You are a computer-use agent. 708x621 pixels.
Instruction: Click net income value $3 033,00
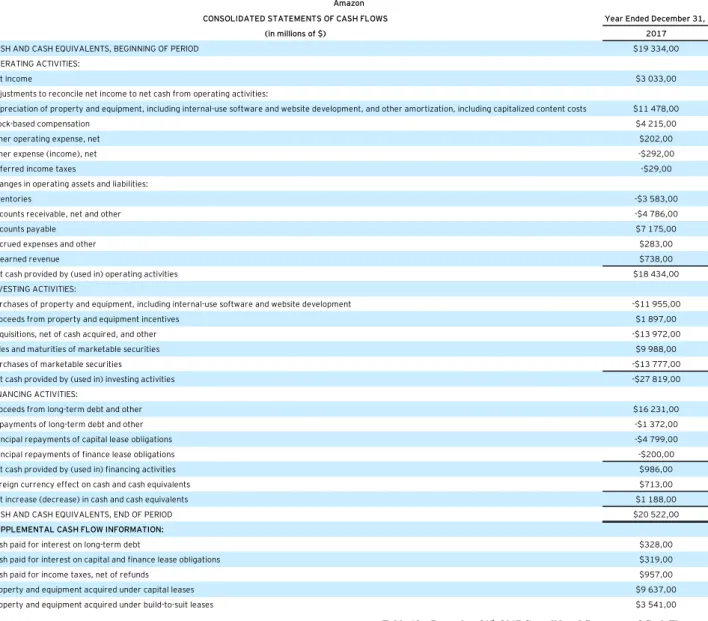coord(656,79)
